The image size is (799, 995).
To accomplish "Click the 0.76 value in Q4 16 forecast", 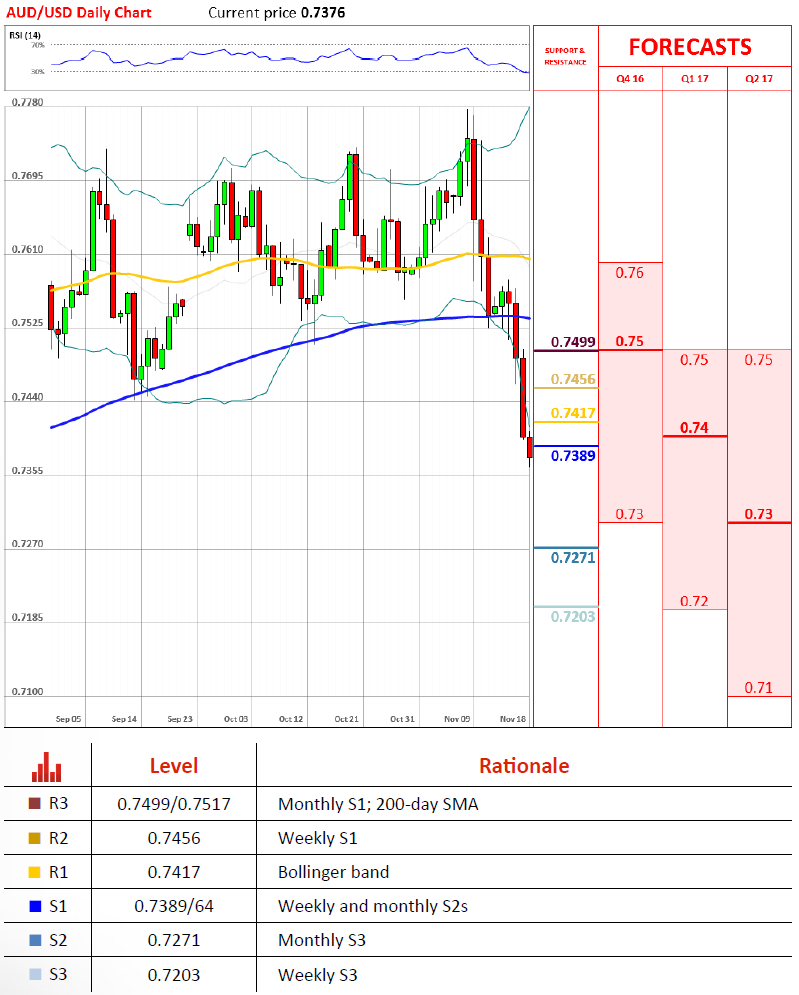I will 630,273.
